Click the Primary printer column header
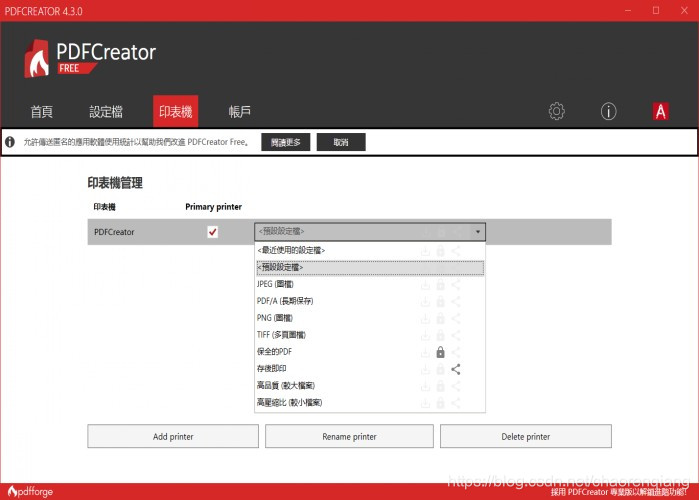This screenshot has height=500, width=699. point(214,207)
